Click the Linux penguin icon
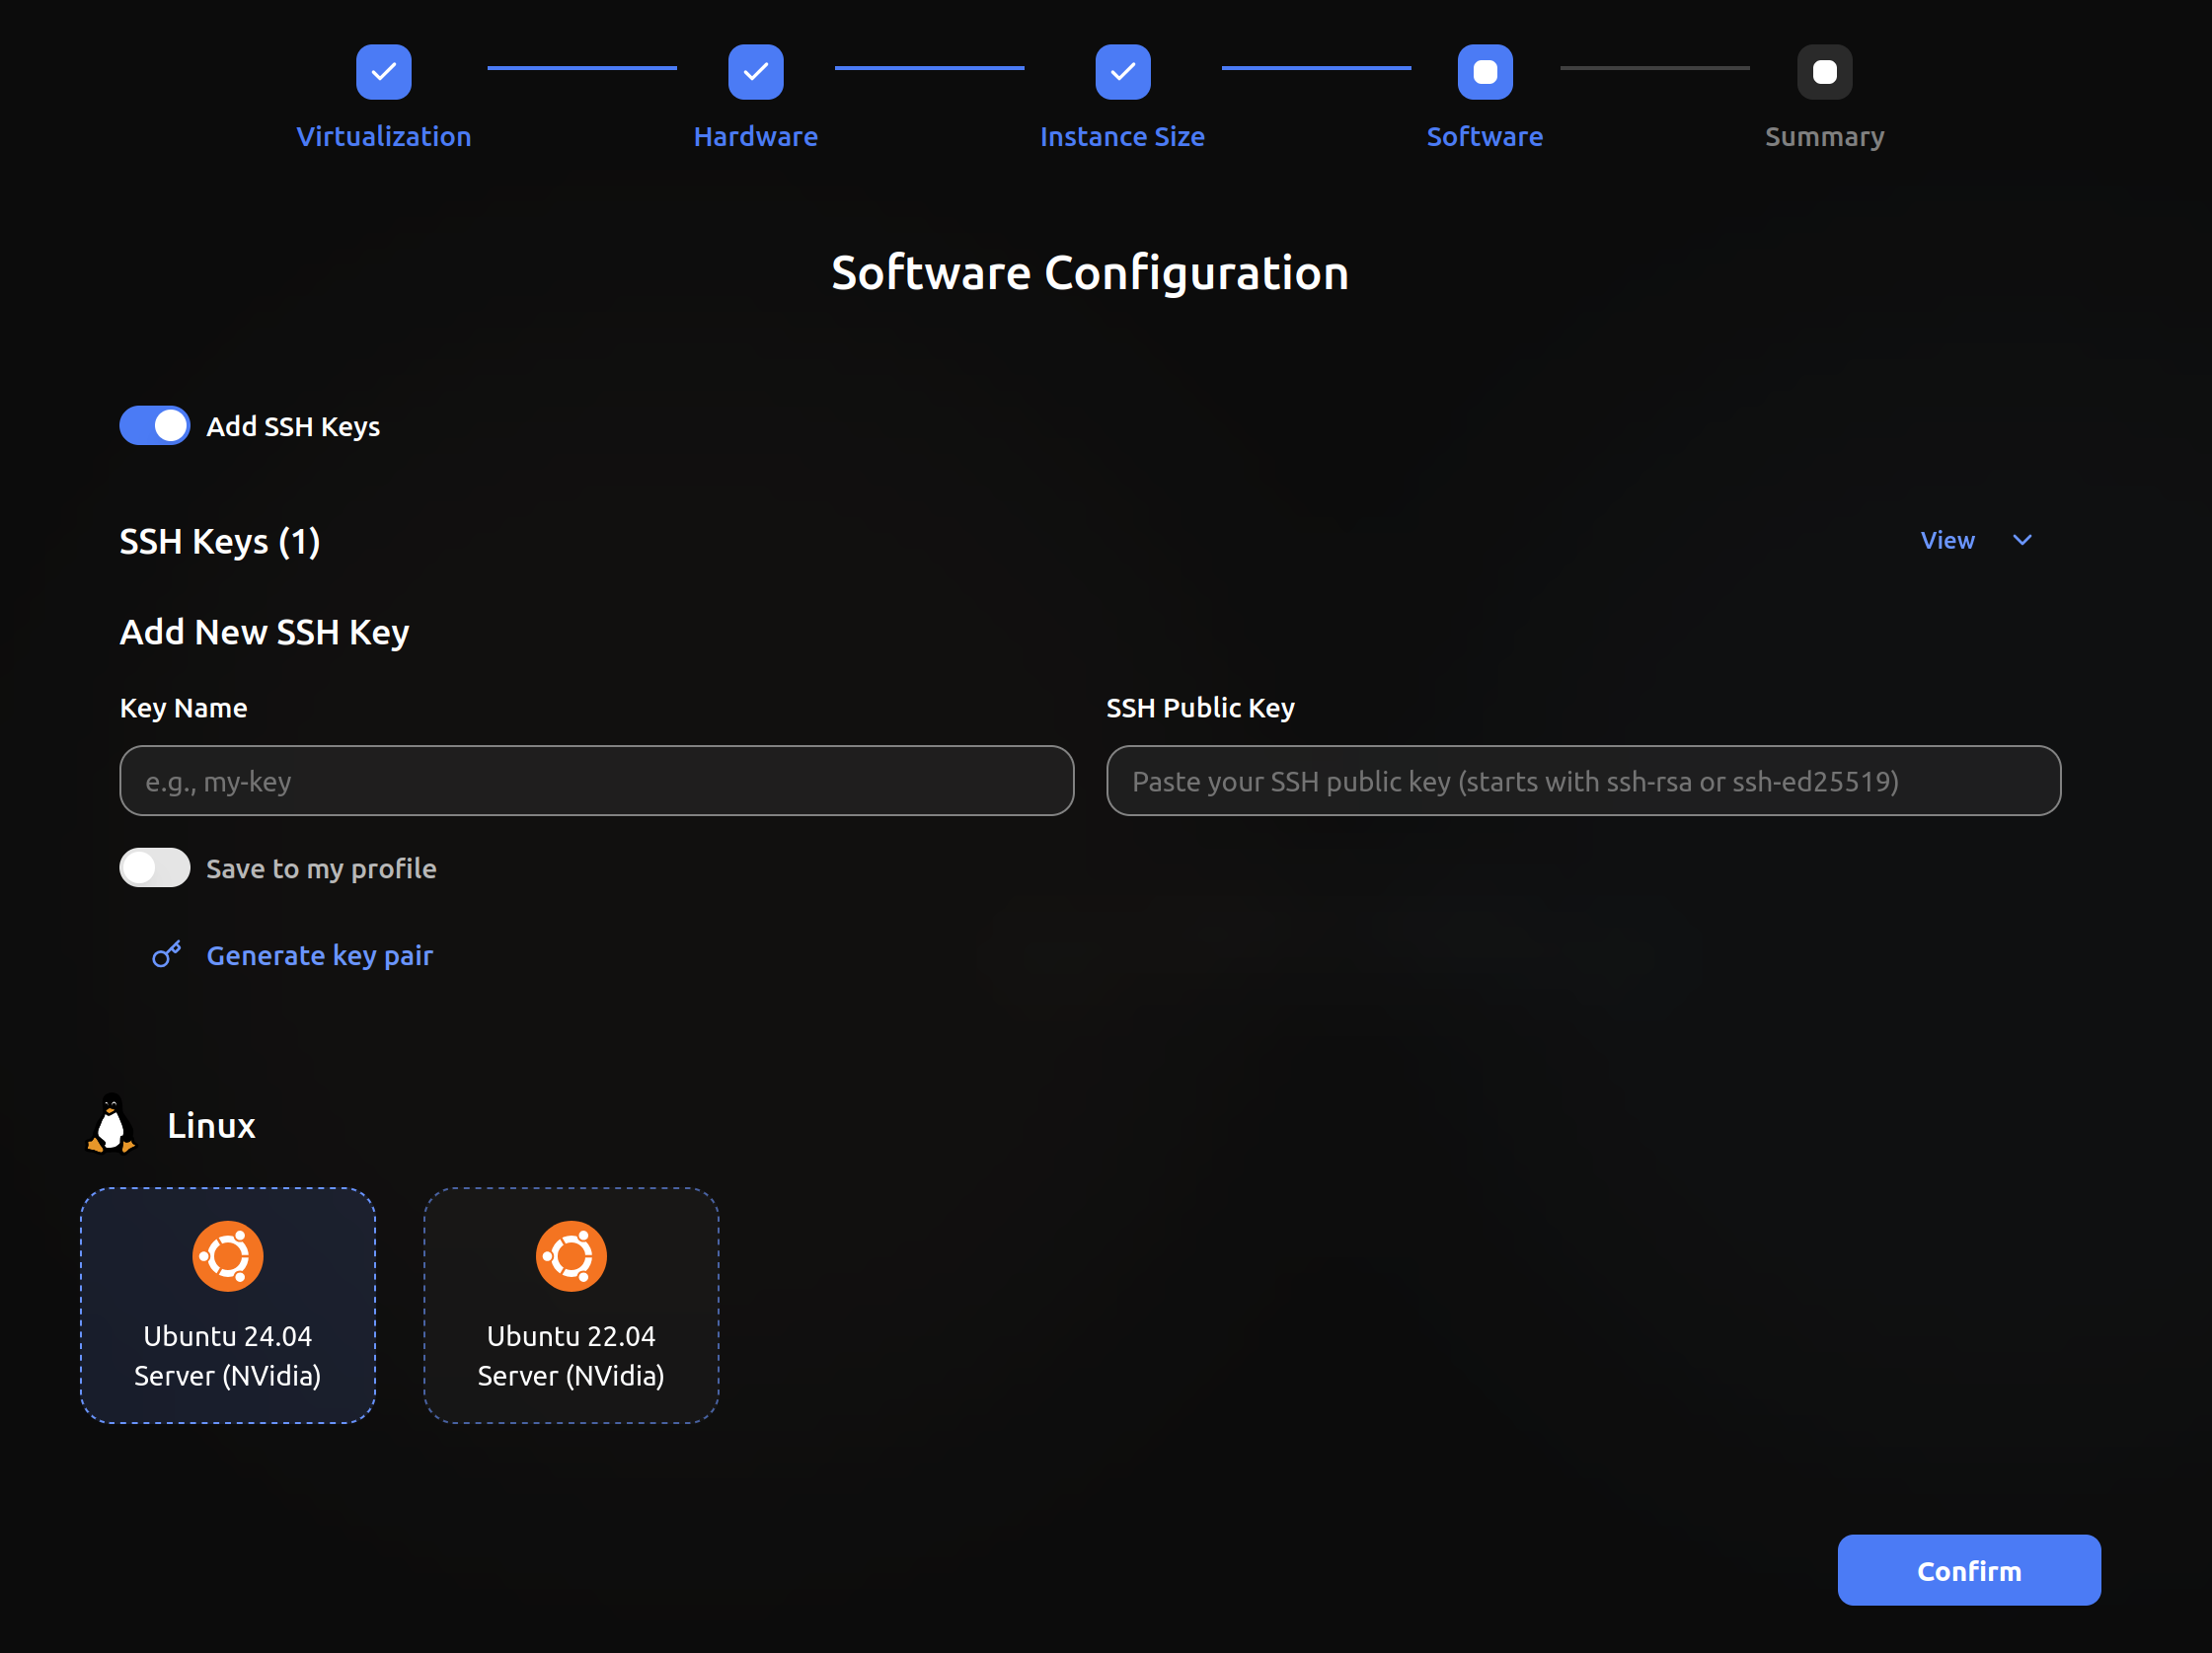 (111, 1124)
